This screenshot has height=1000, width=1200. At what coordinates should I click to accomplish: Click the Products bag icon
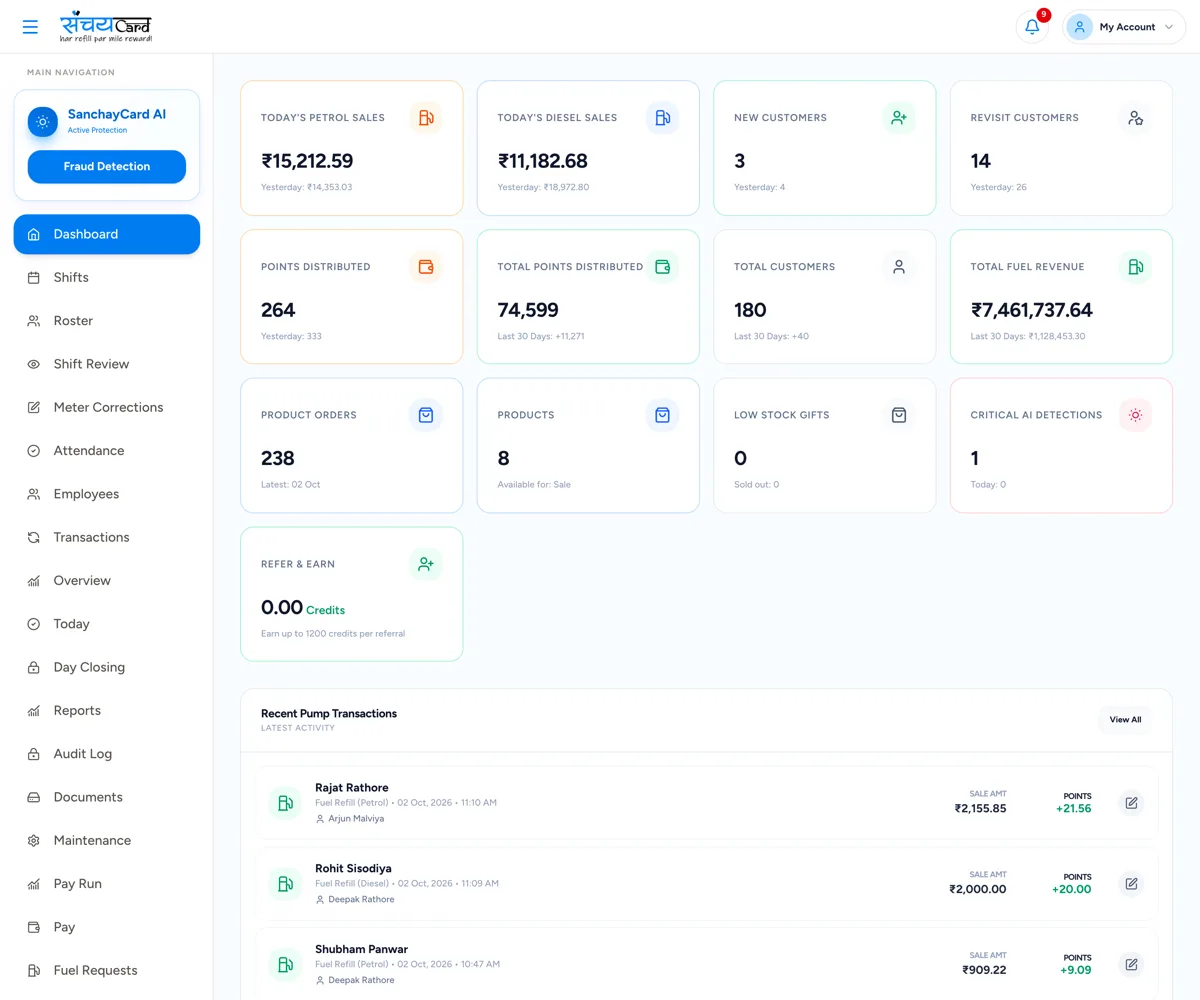(662, 415)
